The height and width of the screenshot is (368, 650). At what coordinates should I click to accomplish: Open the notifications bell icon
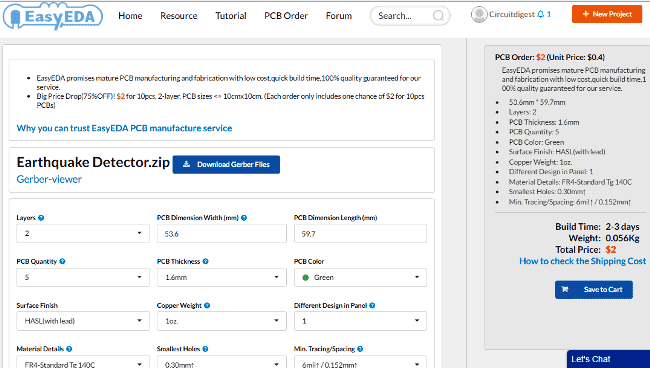point(540,15)
